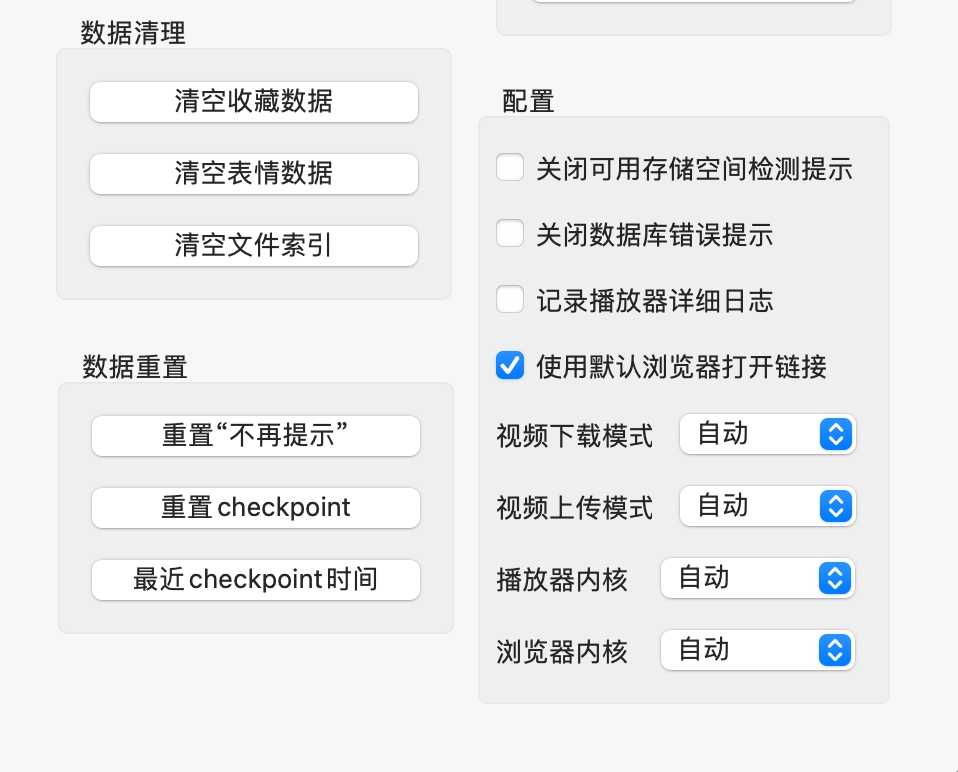
Task: Enable 关闭可用存储空间检测提示 checkbox
Action: (x=510, y=167)
